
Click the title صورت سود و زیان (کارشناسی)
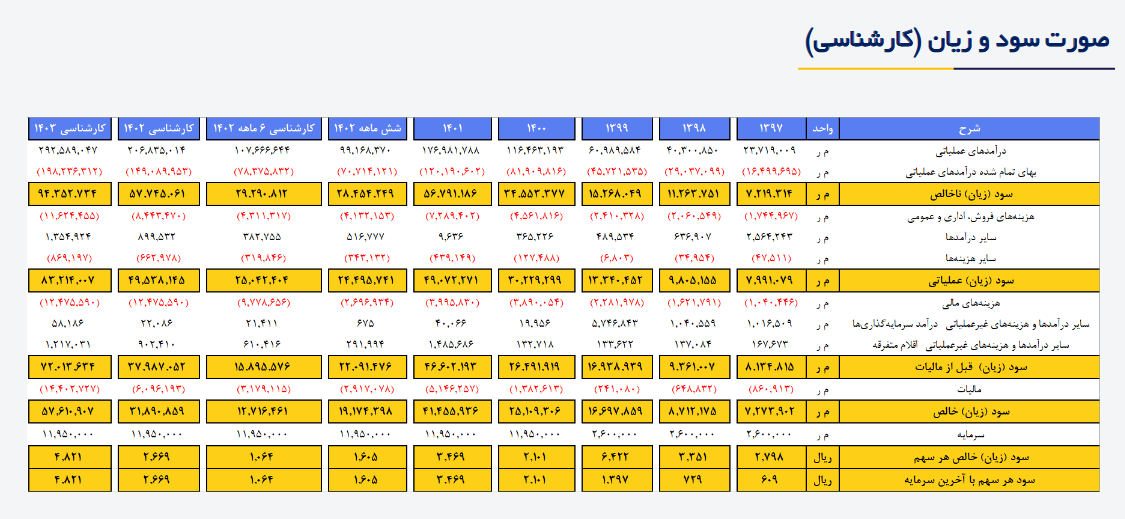coord(958,40)
